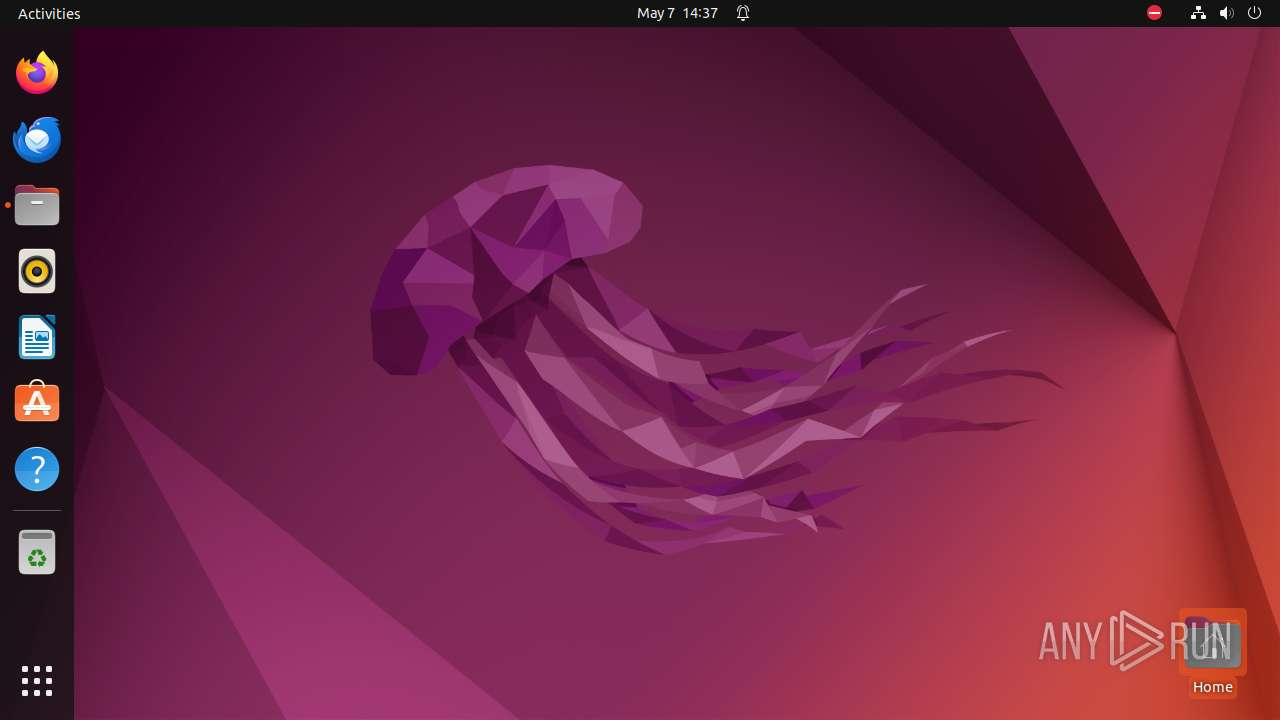Open the Files manager in the dock
Viewport: 1280px width, 720px height.
[x=37, y=205]
